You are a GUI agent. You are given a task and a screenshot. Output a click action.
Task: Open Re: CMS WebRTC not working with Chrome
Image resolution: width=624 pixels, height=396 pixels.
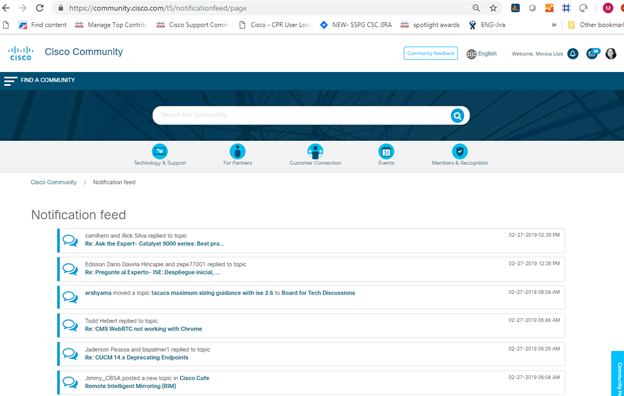tap(143, 329)
